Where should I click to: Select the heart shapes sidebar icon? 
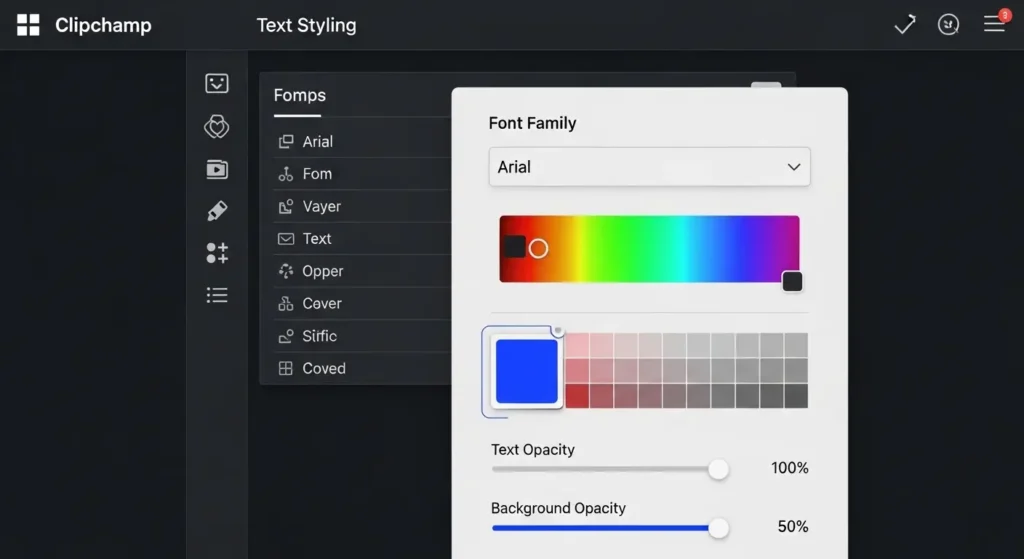[217, 127]
